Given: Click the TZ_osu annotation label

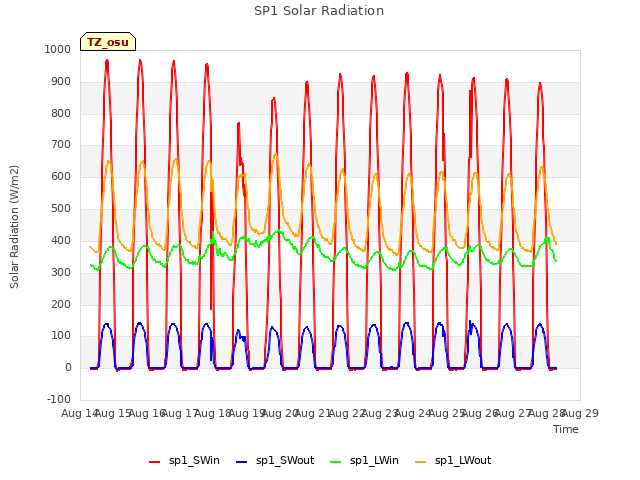Looking at the screenshot, I should pyautogui.click(x=108, y=42).
